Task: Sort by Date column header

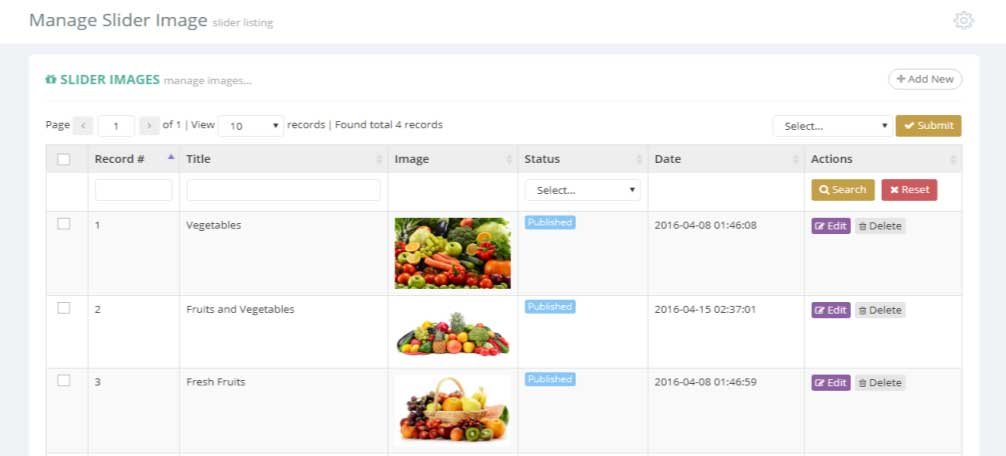Action: pyautogui.click(x=726, y=159)
